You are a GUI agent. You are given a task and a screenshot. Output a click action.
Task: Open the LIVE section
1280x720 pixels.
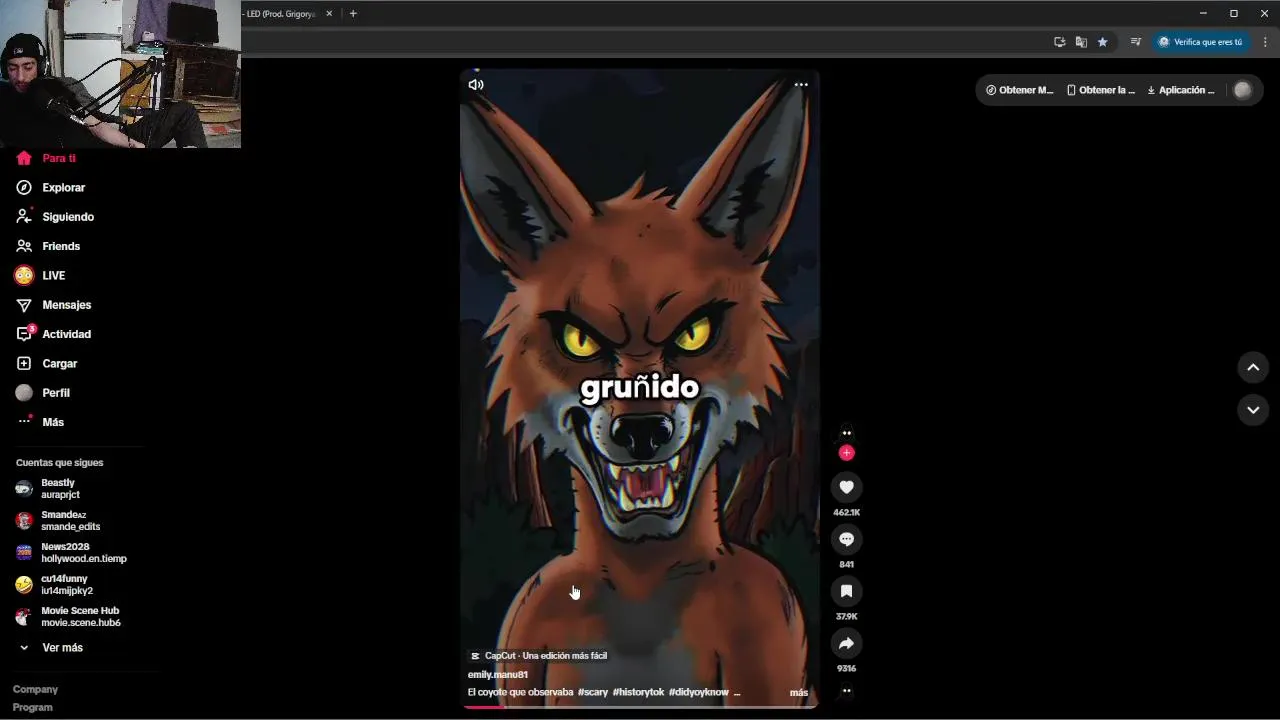pos(40,275)
